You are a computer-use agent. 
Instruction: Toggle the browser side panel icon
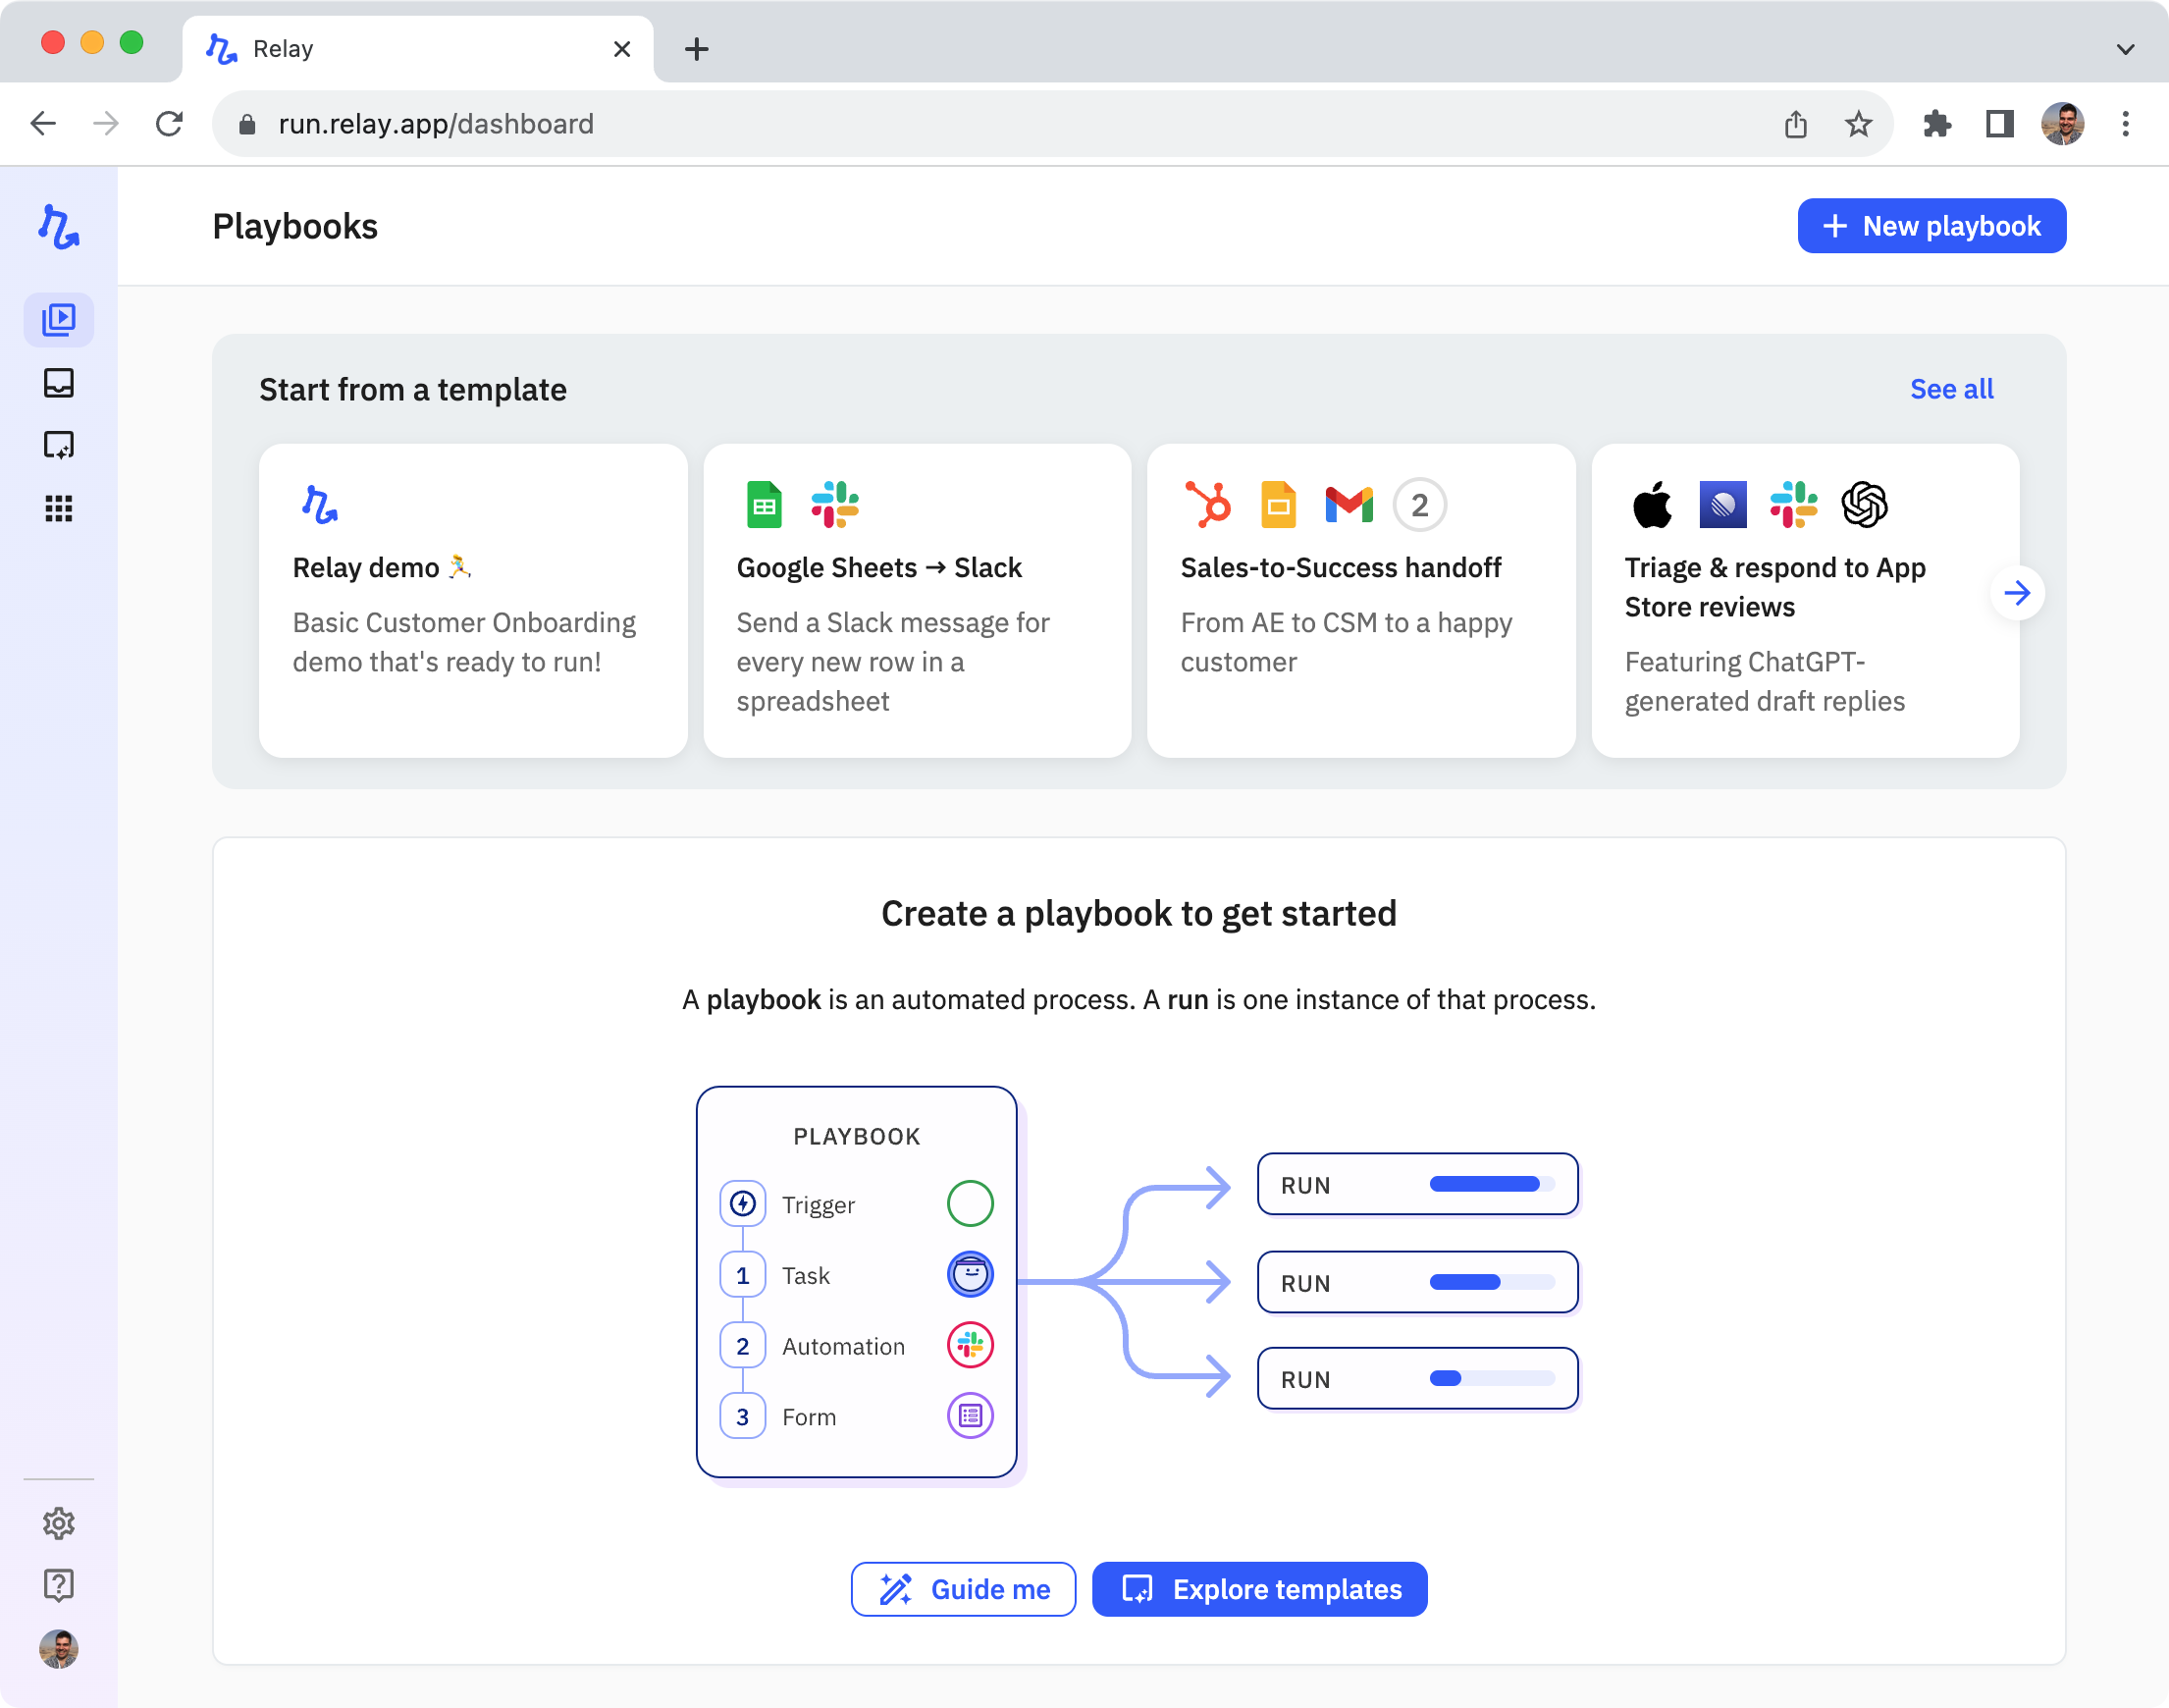coord(2000,124)
